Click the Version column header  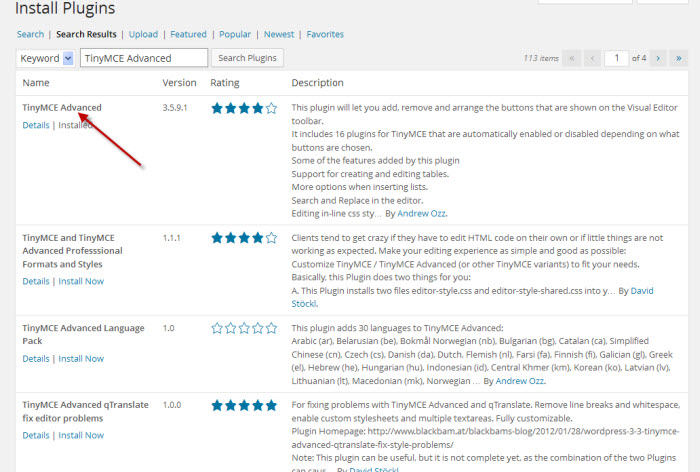click(179, 83)
